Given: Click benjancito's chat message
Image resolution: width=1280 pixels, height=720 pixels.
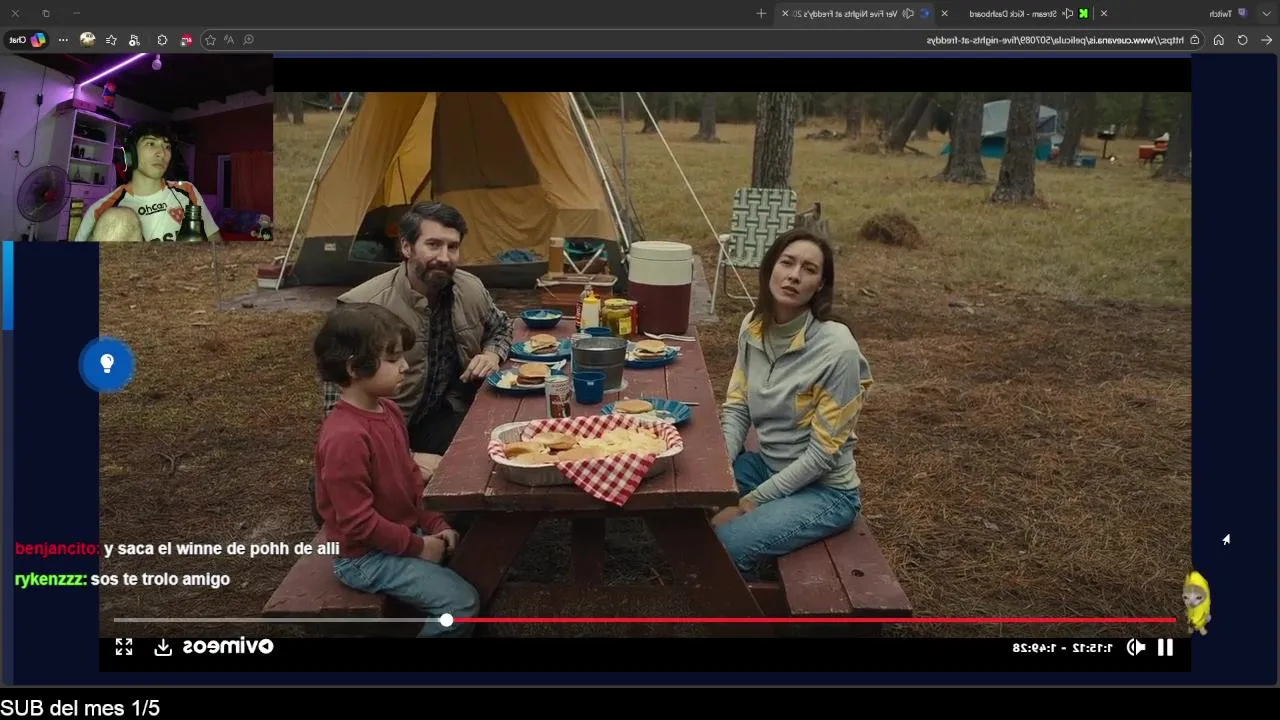Looking at the screenshot, I should coord(177,549).
